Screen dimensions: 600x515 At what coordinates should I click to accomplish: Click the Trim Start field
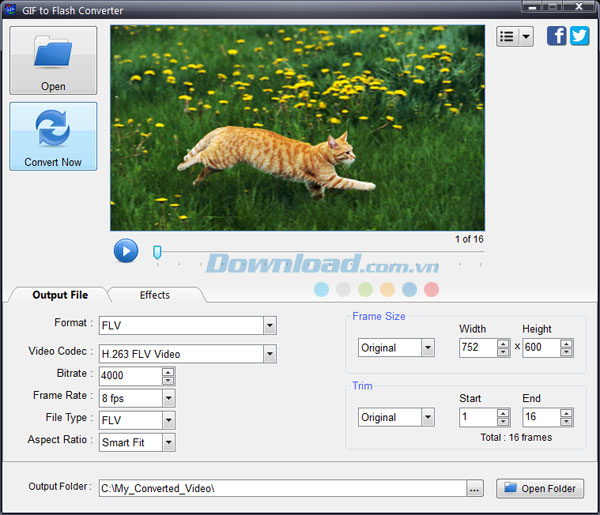478,417
